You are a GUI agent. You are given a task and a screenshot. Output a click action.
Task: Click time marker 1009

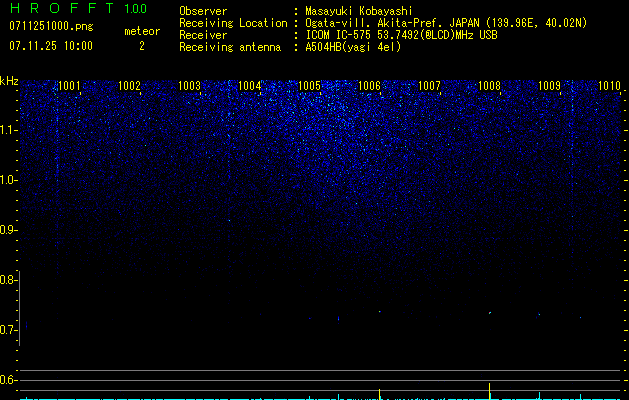549,86
